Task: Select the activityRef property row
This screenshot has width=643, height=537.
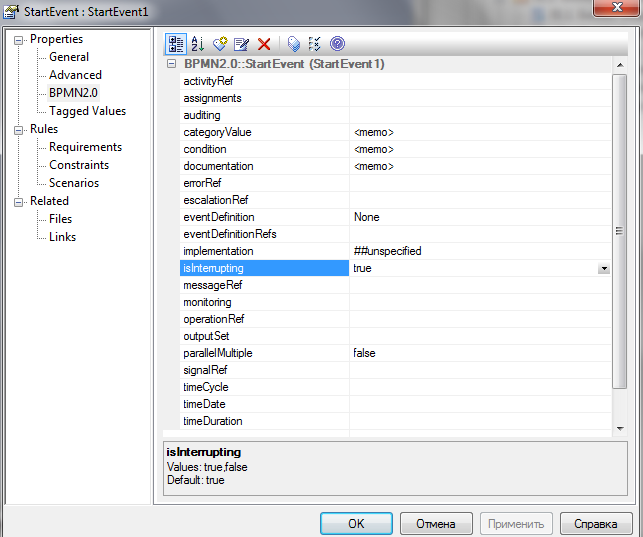Action: point(395,81)
